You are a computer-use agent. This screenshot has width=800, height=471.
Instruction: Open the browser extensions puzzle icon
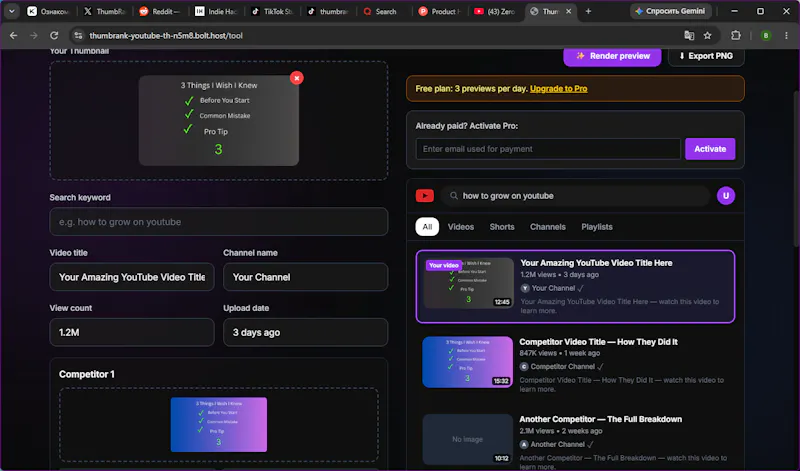[x=735, y=35]
